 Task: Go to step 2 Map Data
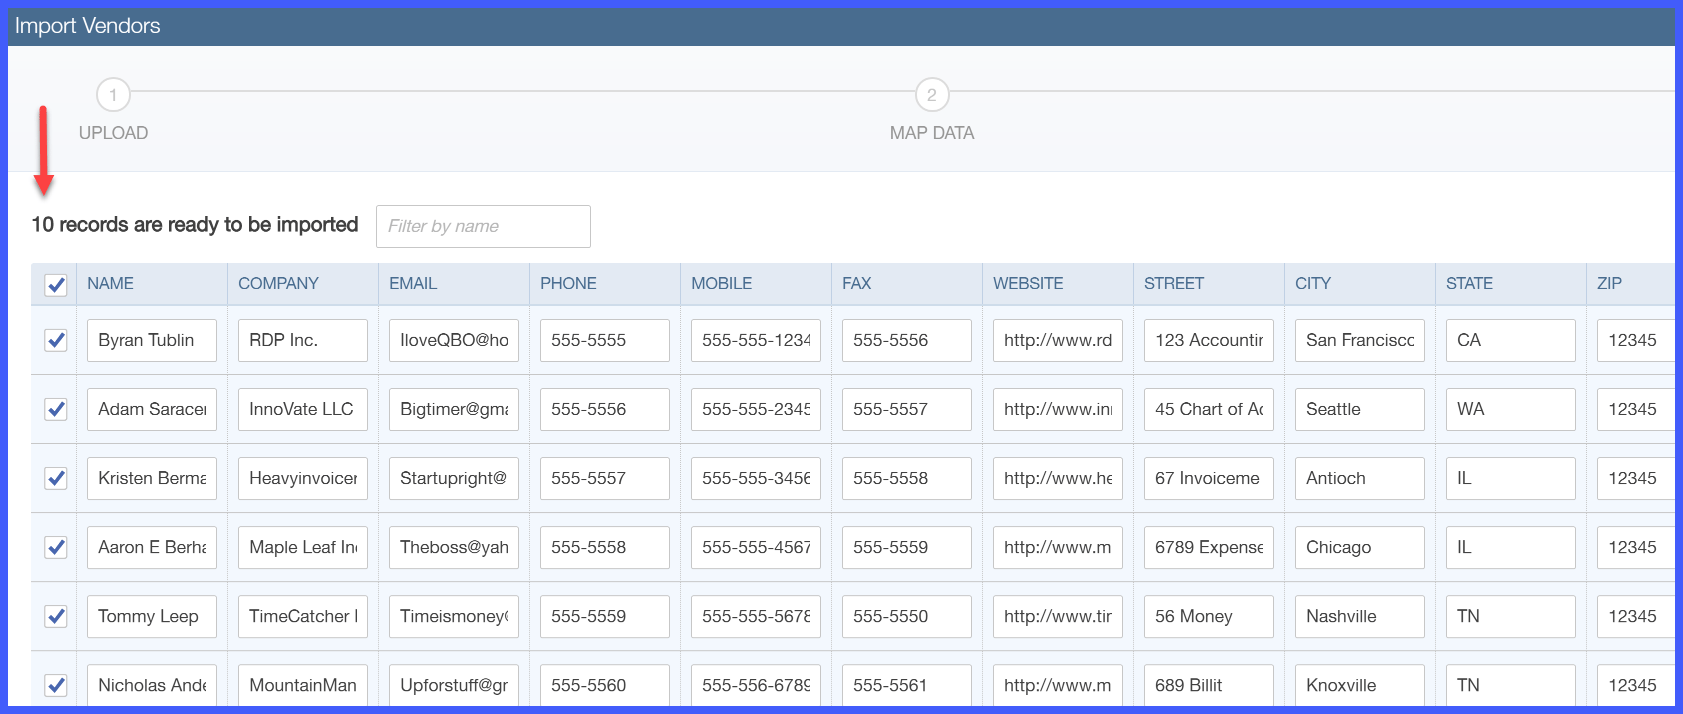(932, 95)
